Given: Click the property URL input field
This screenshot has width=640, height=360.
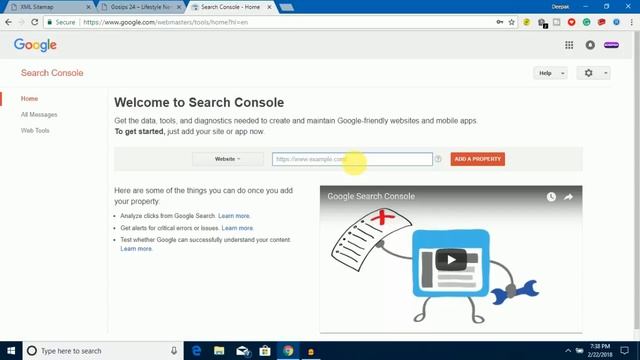Looking at the screenshot, I should (x=352, y=159).
